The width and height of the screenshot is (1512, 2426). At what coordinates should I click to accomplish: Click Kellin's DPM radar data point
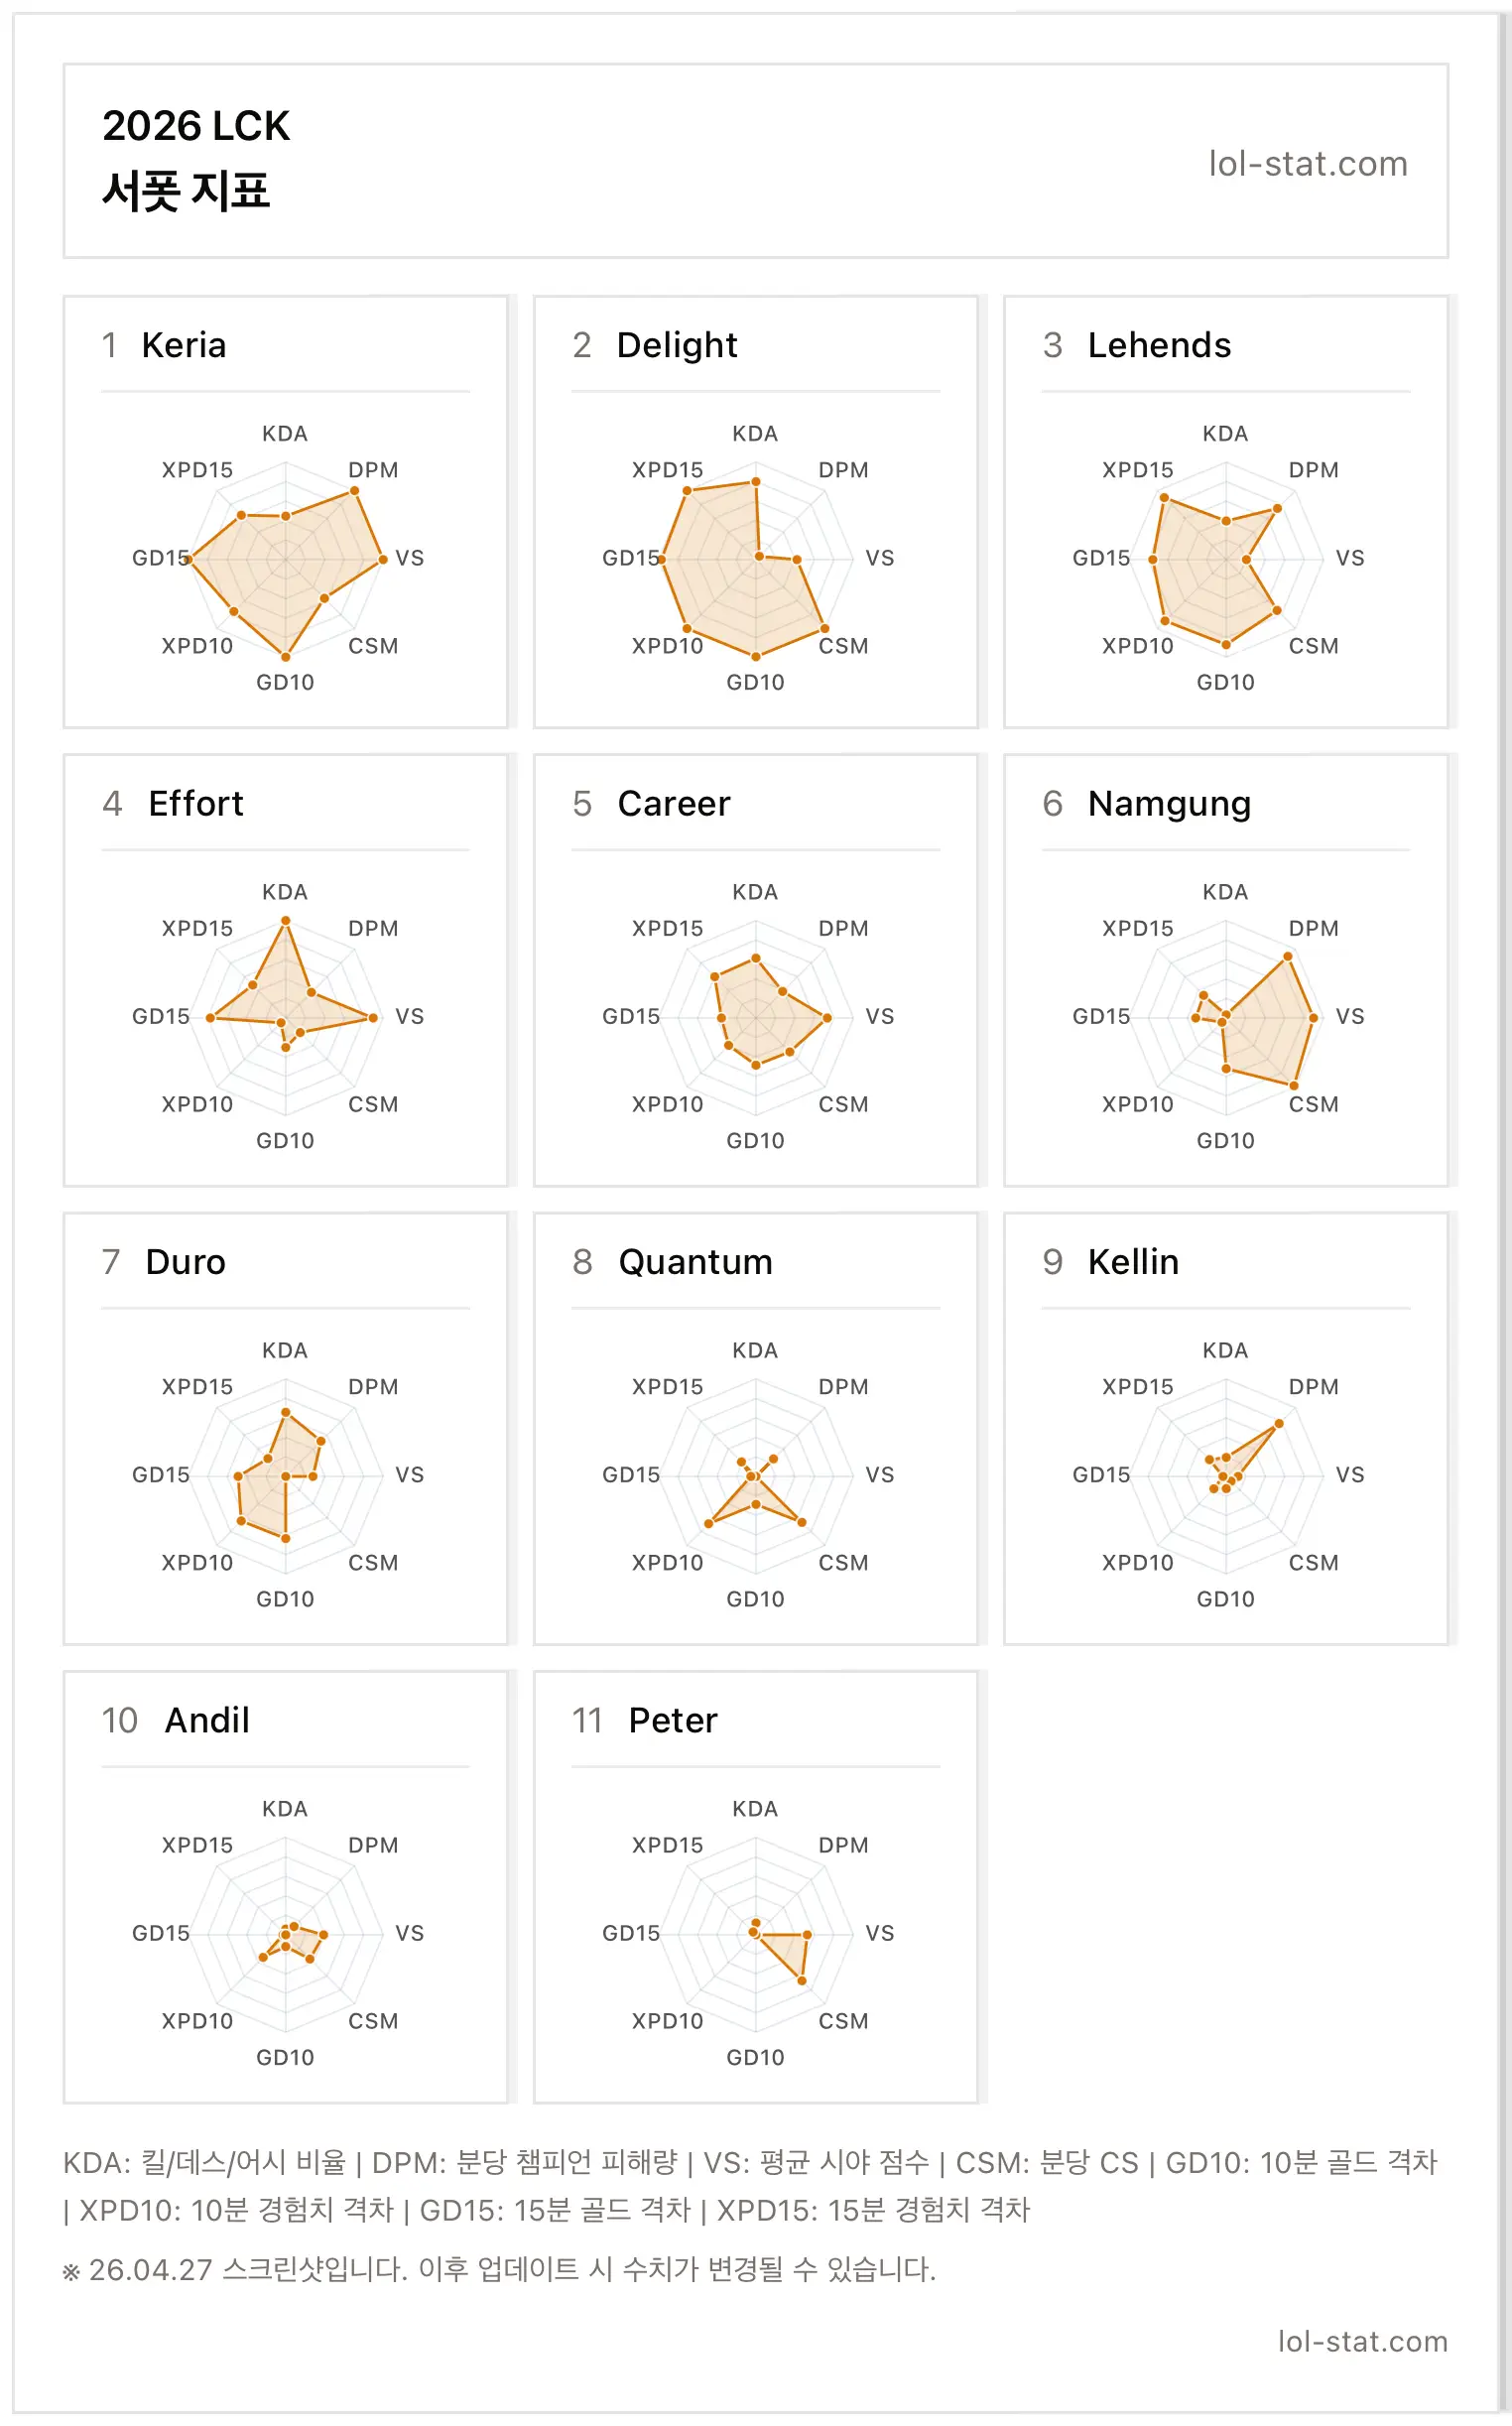(x=1278, y=1423)
